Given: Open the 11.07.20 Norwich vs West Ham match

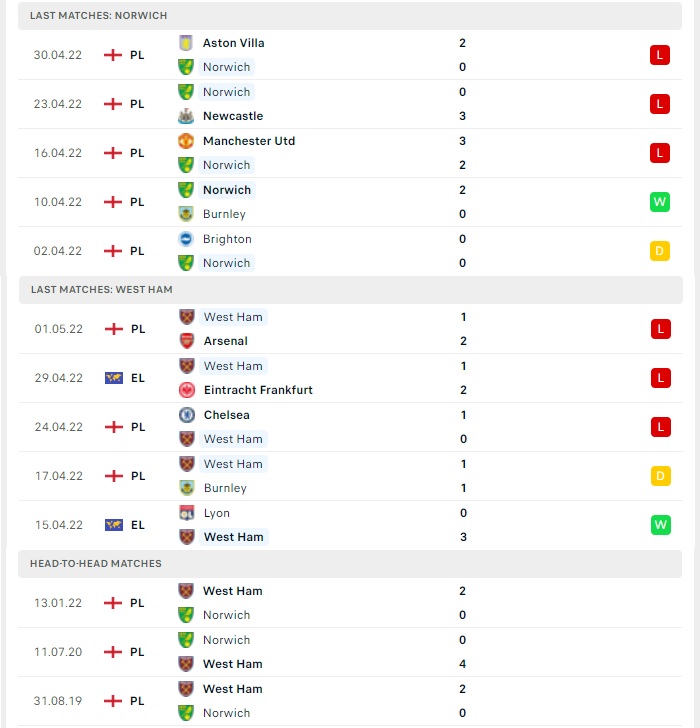Looking at the screenshot, I should [x=350, y=652].
